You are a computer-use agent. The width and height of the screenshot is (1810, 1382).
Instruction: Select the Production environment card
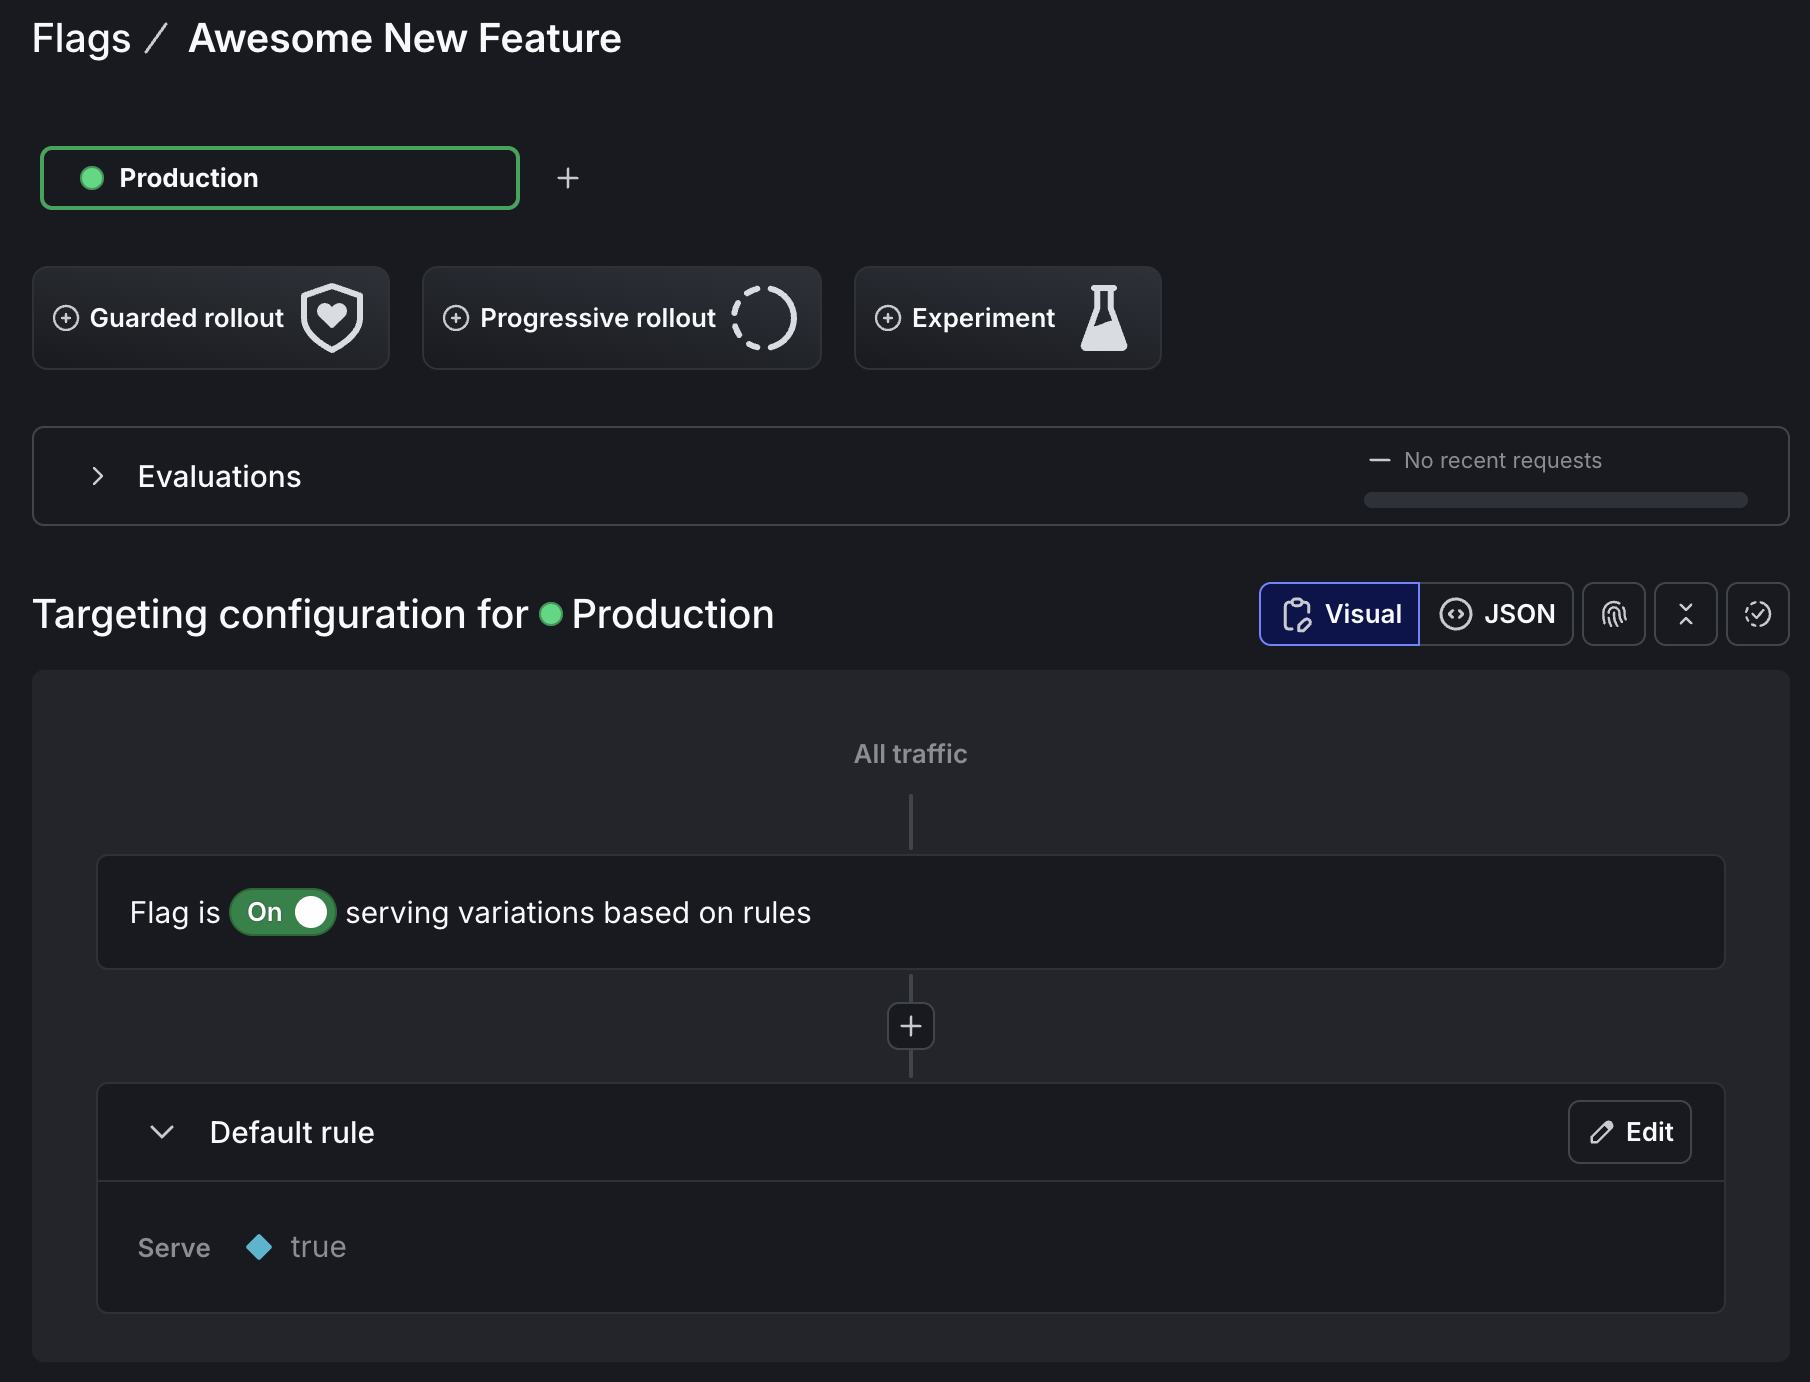(x=279, y=177)
